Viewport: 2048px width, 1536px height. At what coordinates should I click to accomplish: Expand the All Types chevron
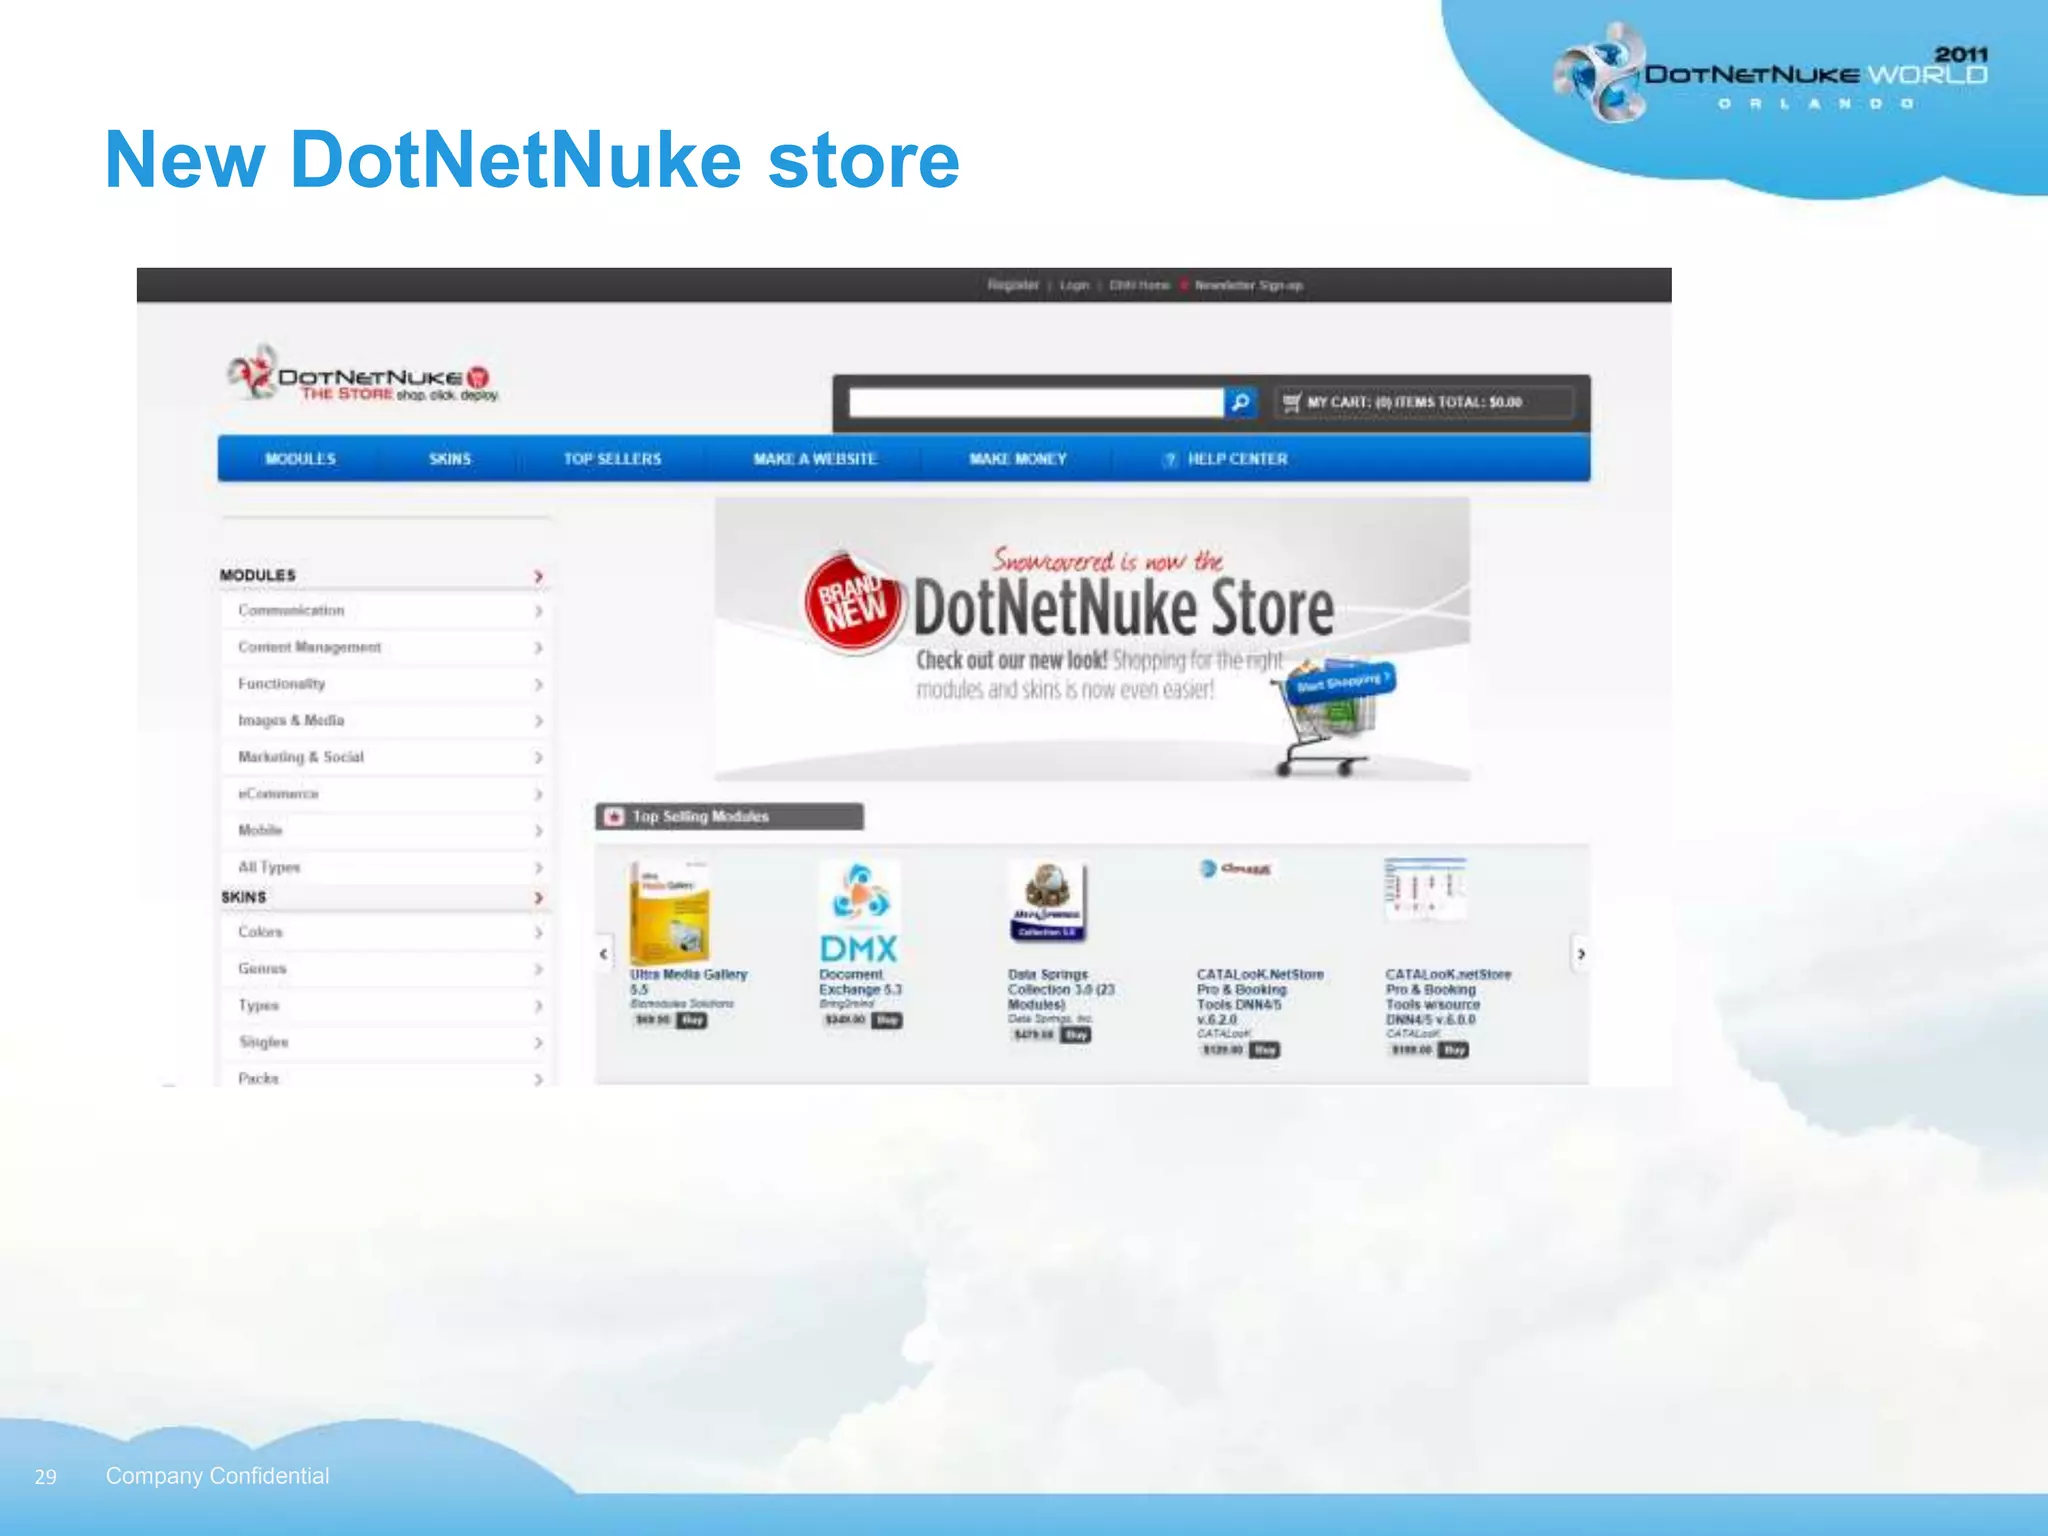(x=538, y=868)
